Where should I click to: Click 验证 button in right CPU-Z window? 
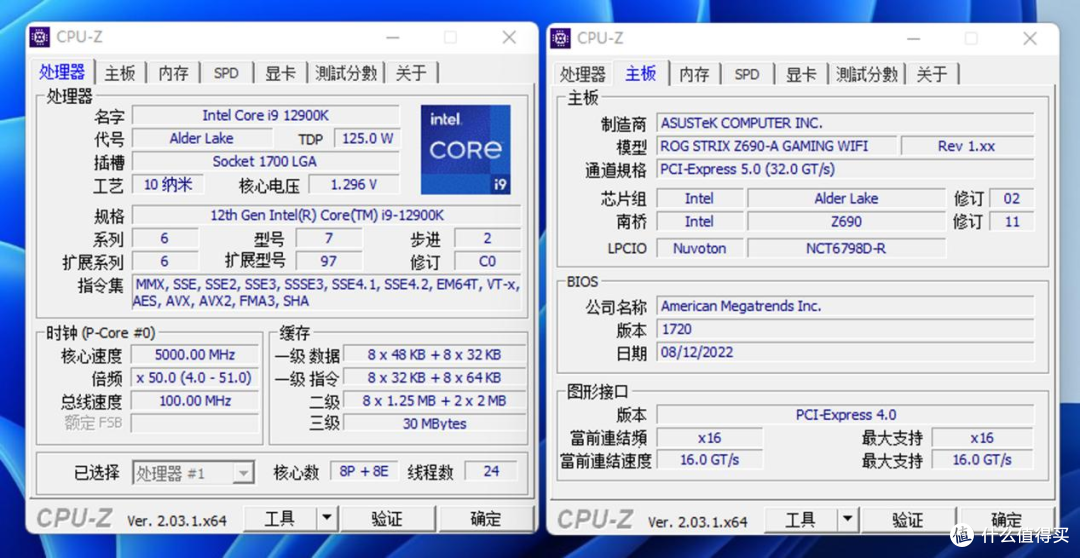point(908,519)
